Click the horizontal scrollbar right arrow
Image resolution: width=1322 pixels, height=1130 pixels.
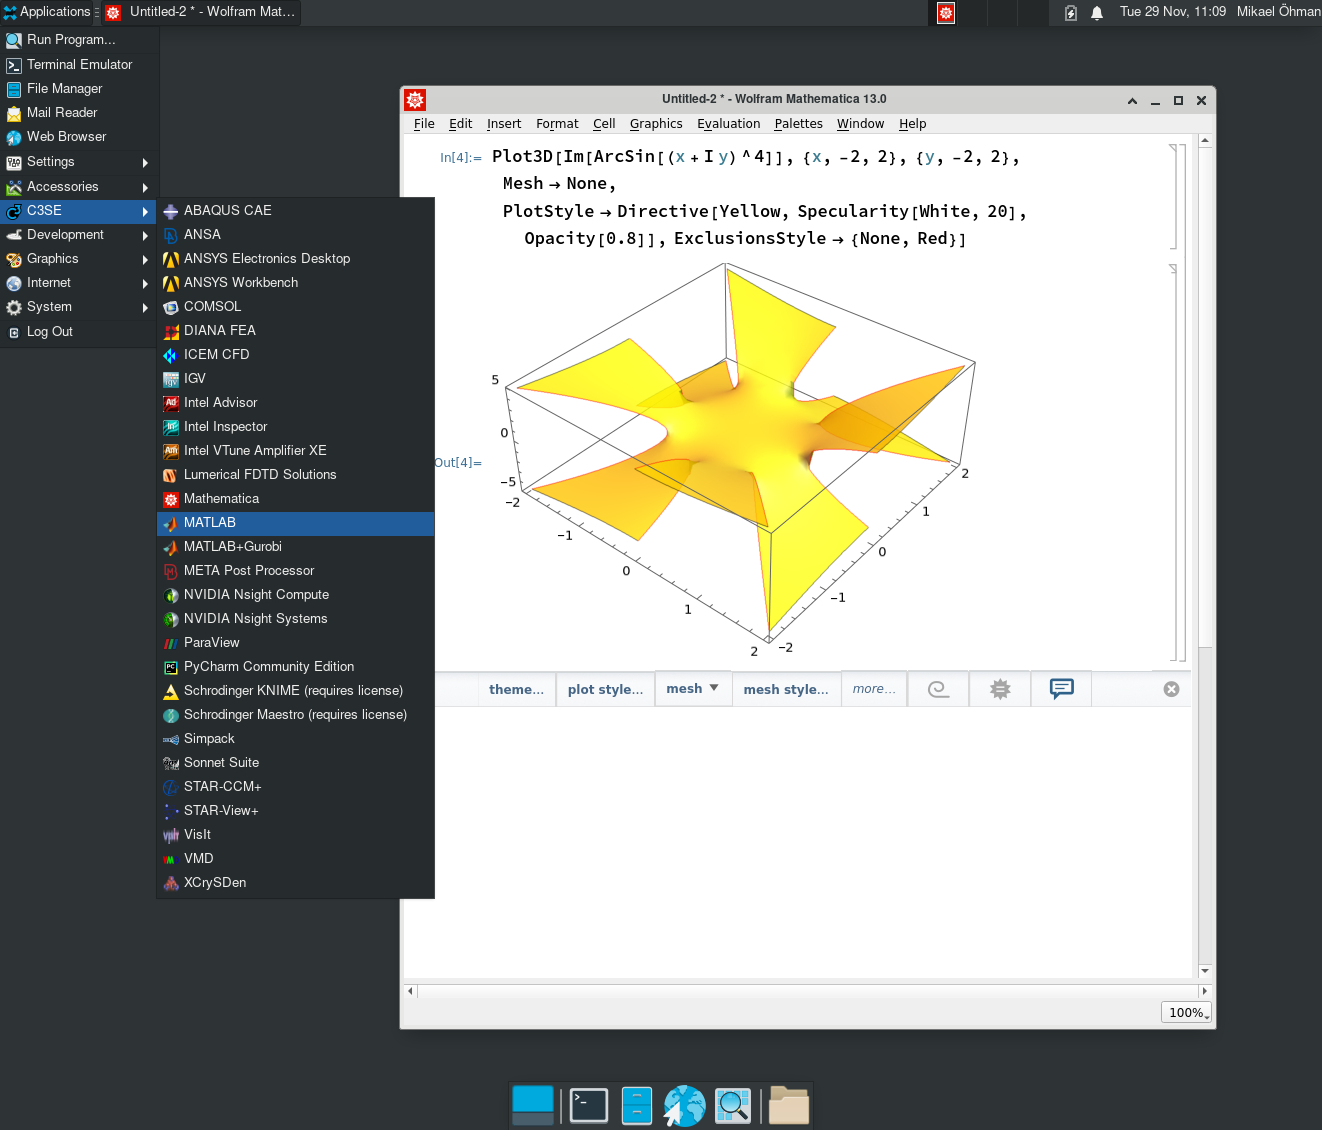(x=1205, y=991)
